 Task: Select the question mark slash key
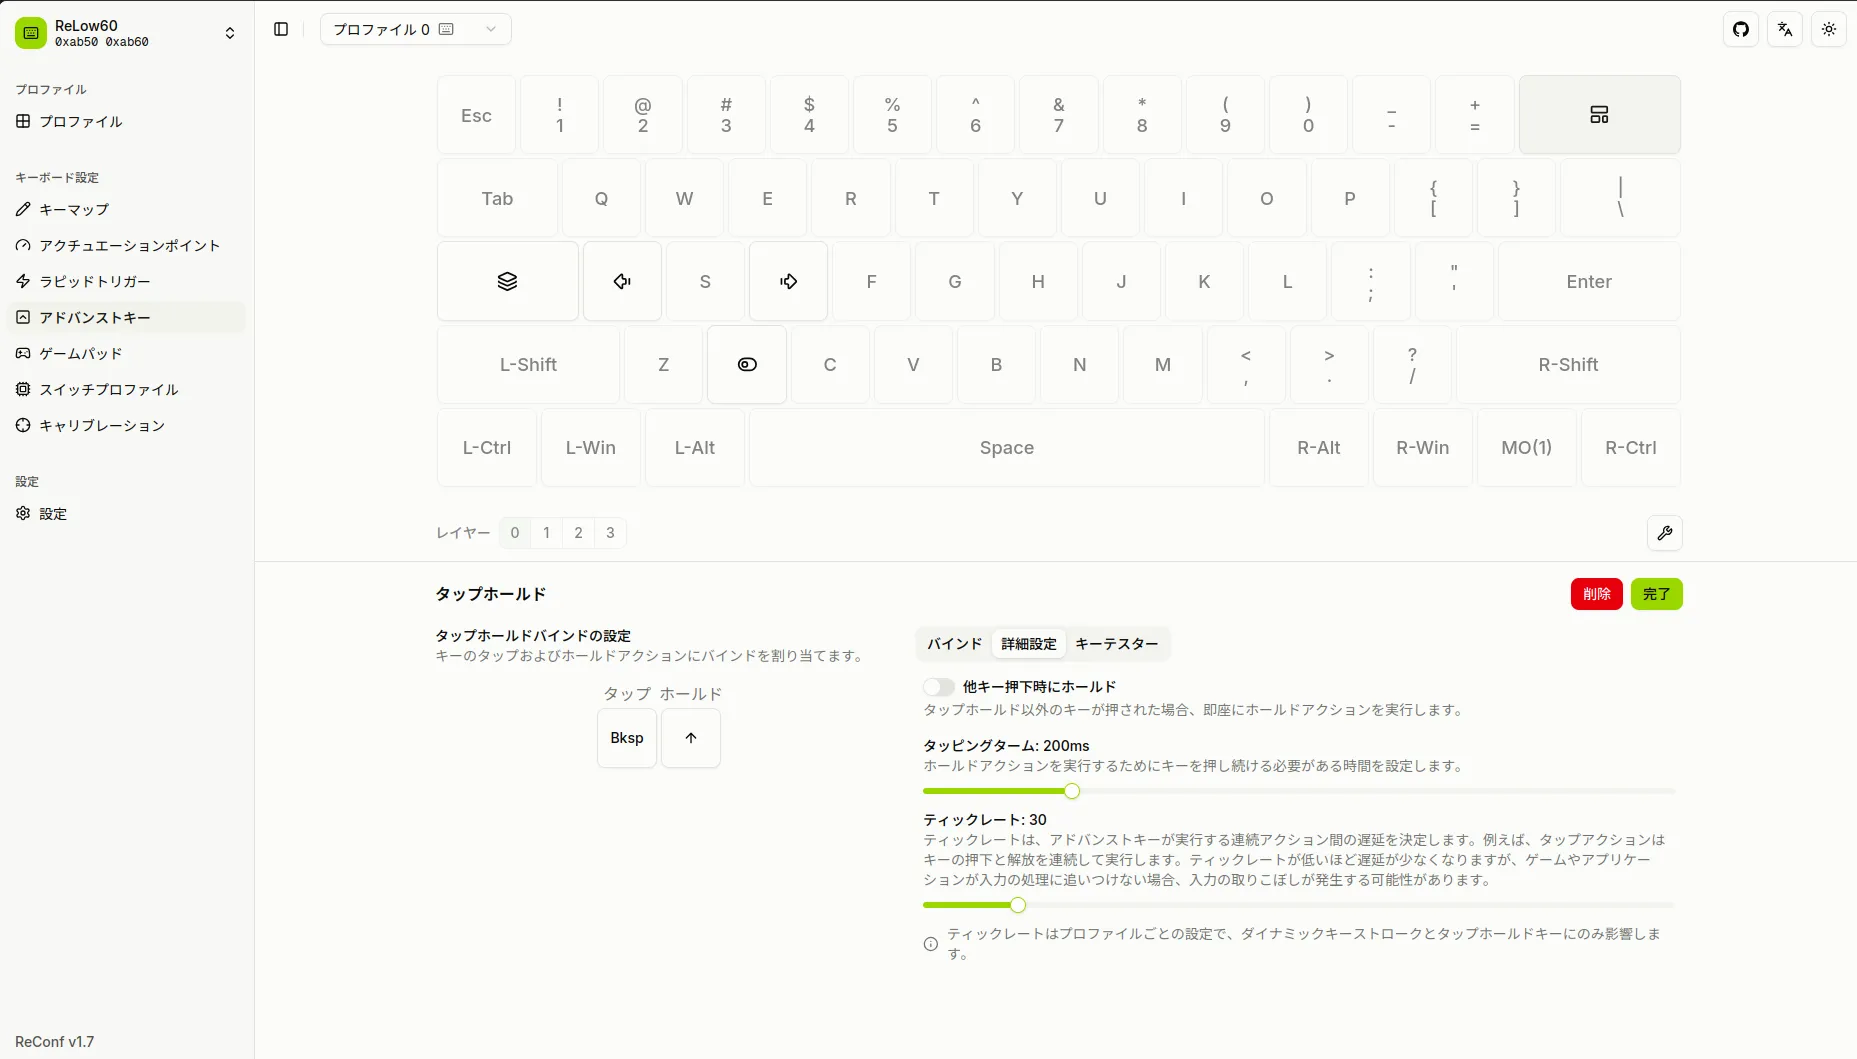click(1412, 364)
